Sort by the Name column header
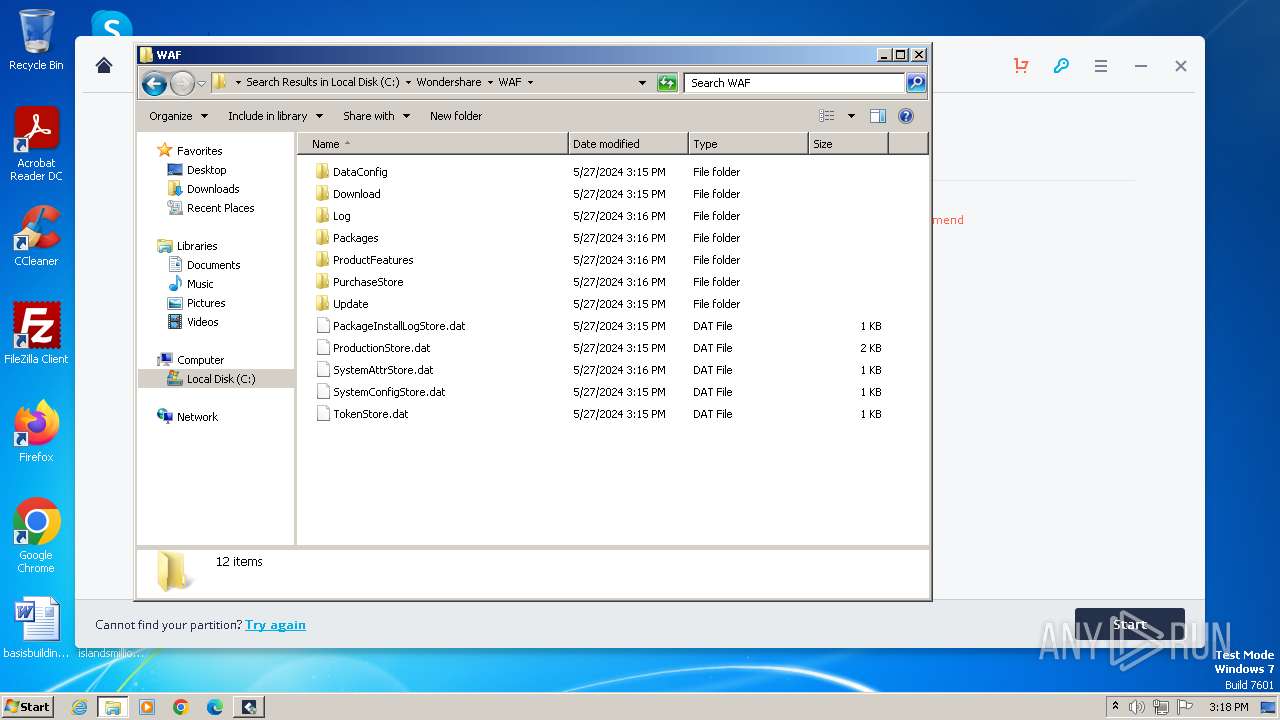The height and width of the screenshot is (720, 1280). pos(433,144)
